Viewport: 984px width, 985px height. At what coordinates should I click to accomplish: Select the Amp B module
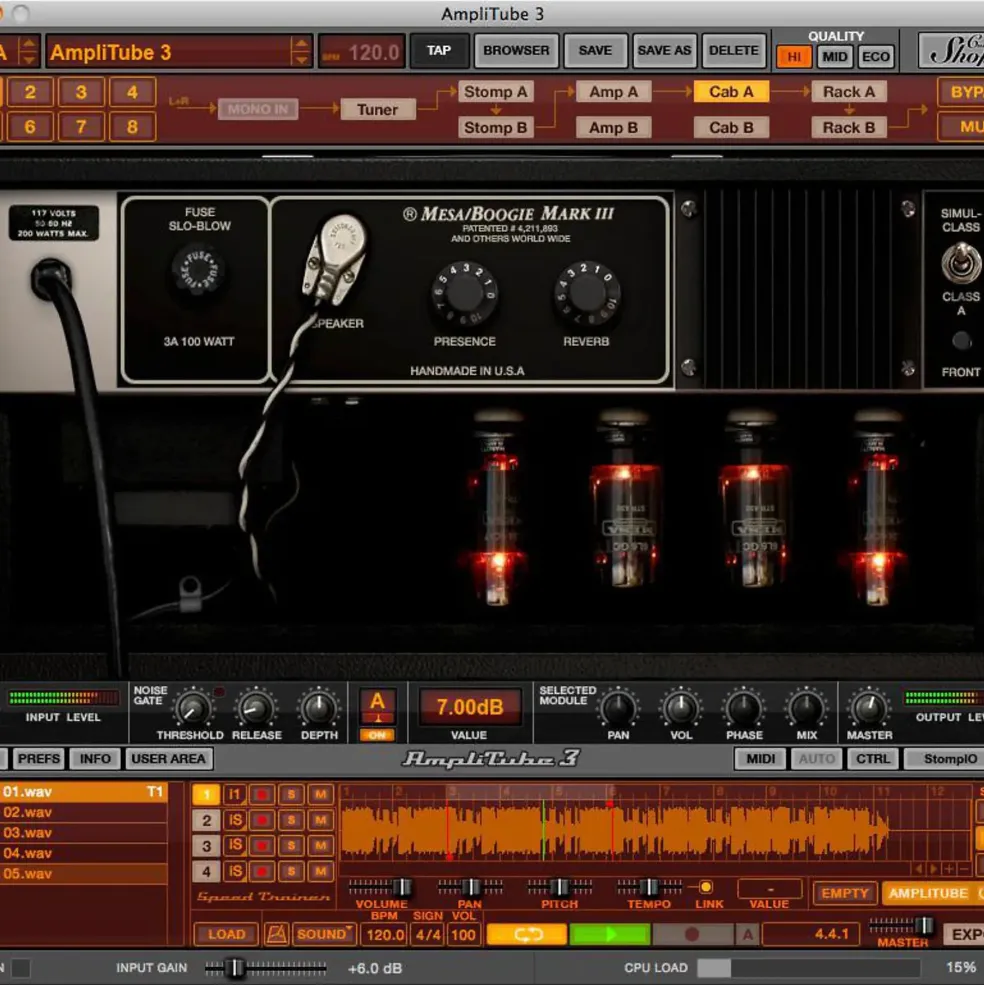(x=613, y=128)
